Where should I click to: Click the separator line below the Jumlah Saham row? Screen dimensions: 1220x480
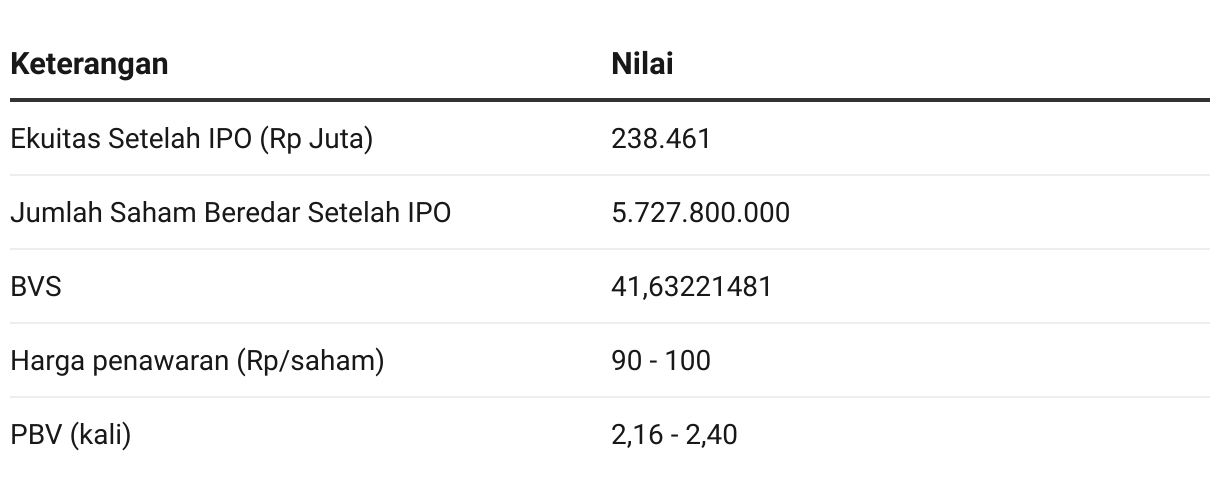(610, 249)
